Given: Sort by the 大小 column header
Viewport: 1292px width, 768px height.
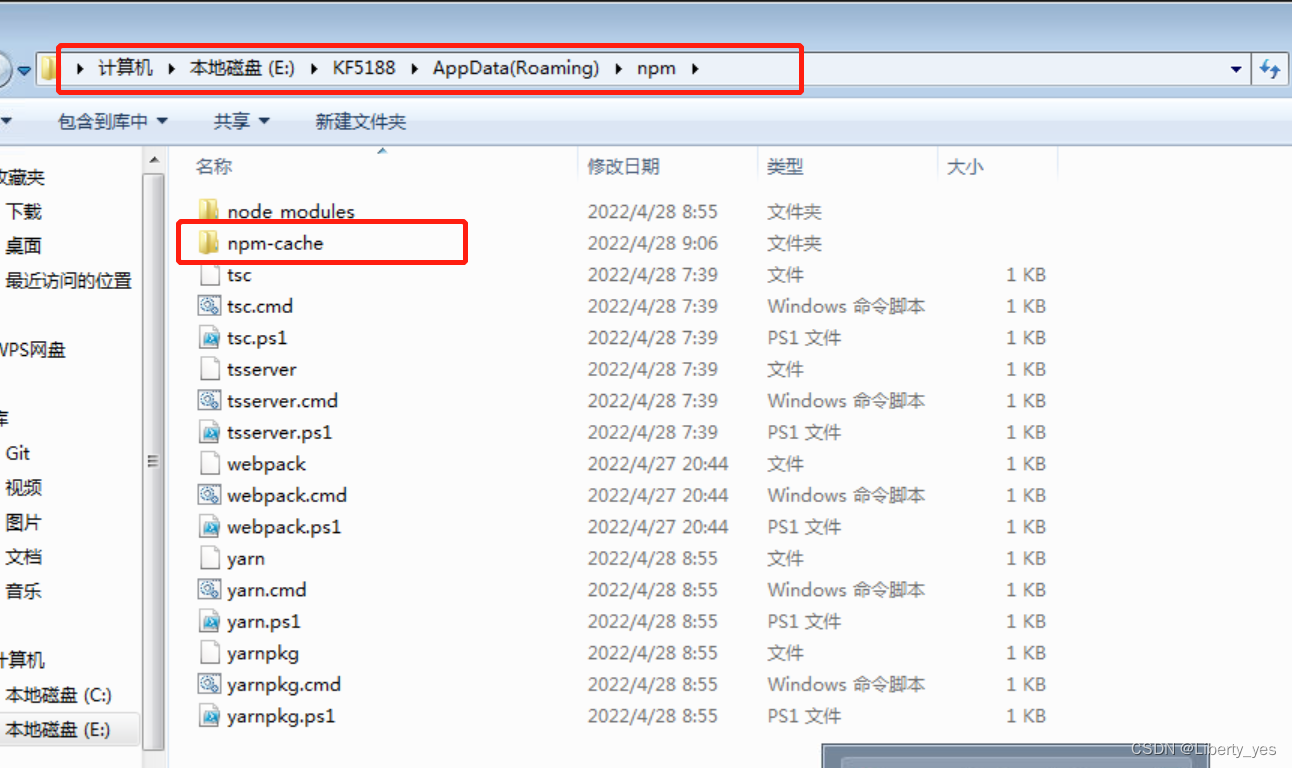Looking at the screenshot, I should (965, 167).
